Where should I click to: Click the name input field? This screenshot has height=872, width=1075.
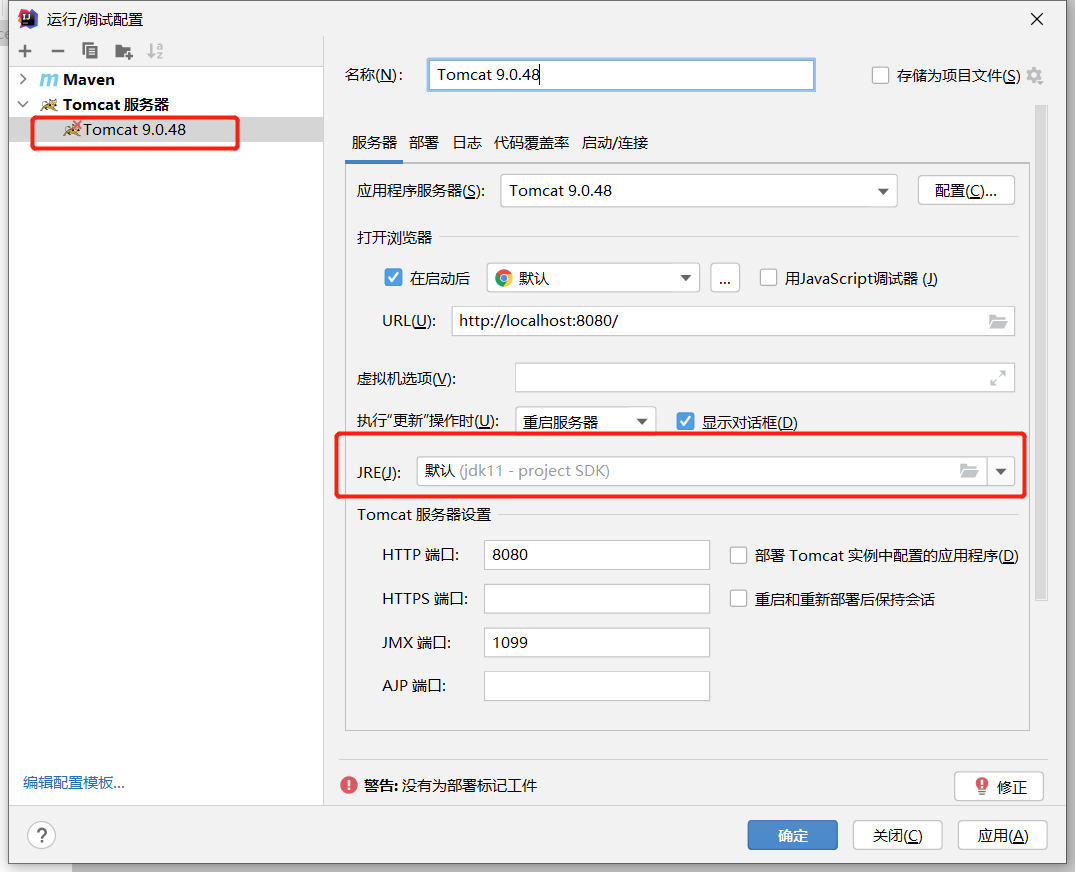pyautogui.click(x=621, y=75)
